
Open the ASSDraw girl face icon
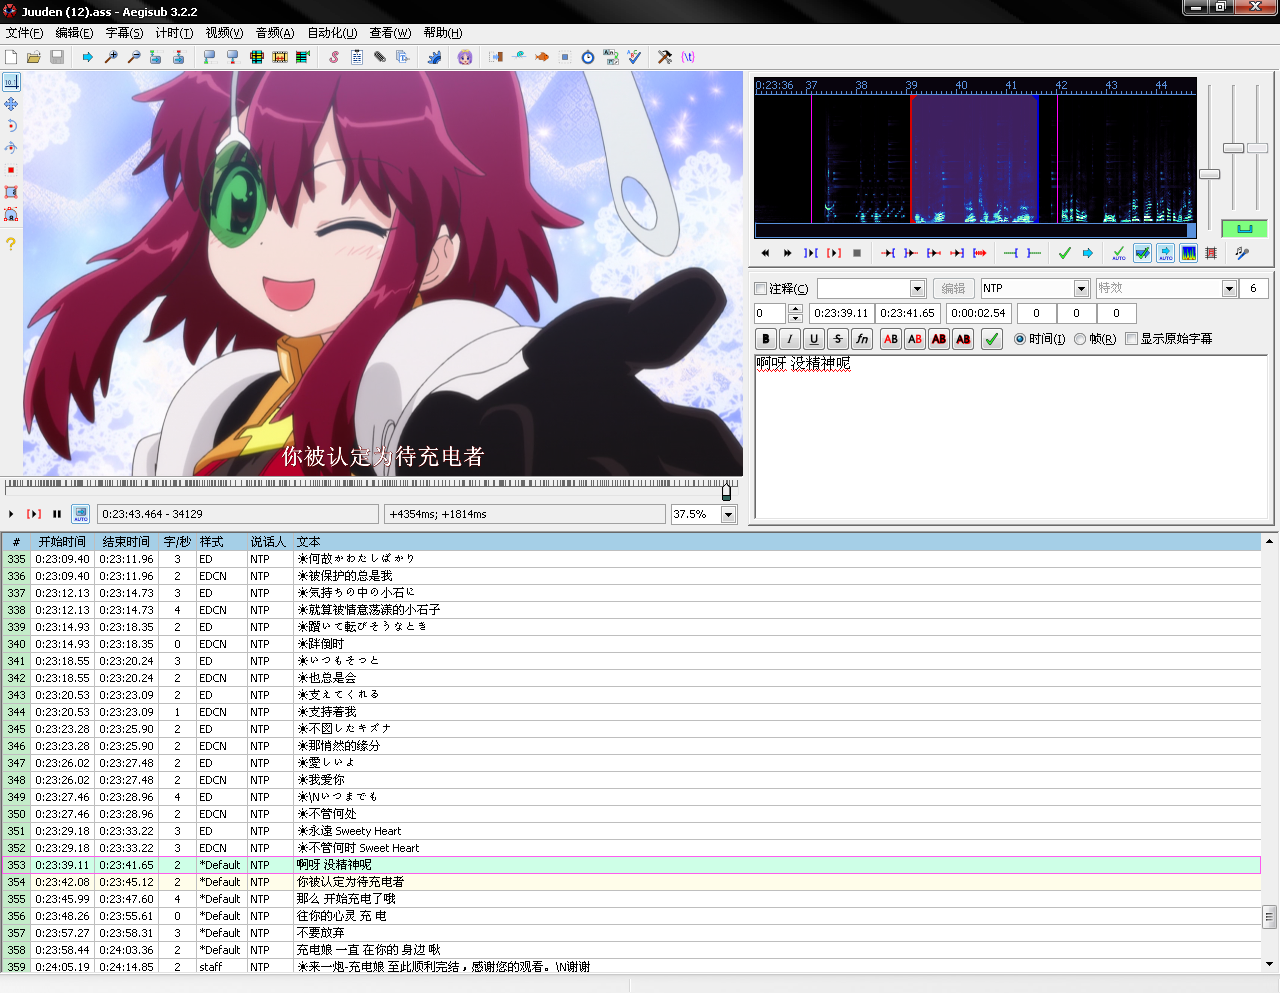point(465,57)
